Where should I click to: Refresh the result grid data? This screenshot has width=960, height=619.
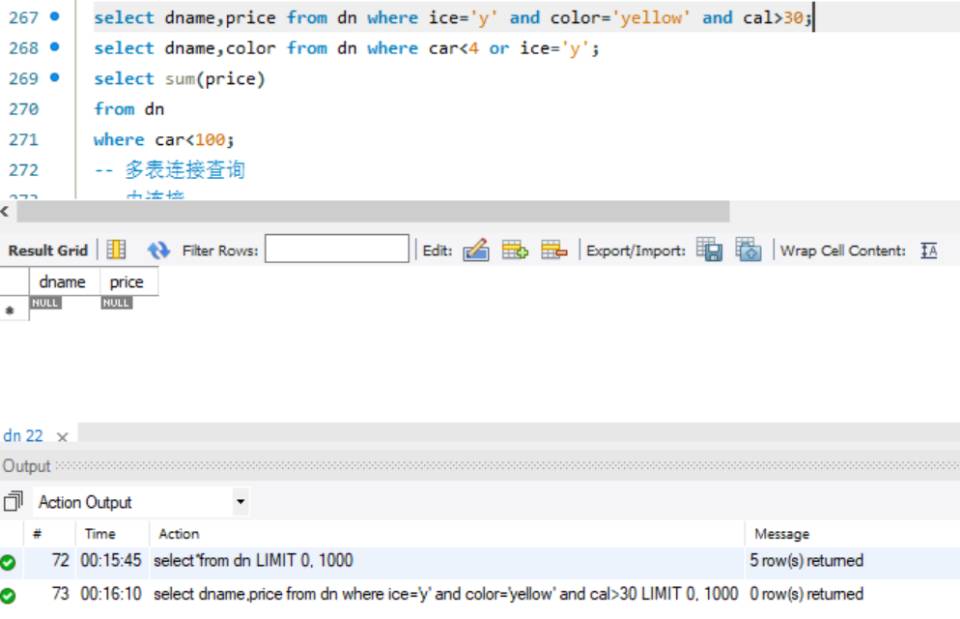159,250
